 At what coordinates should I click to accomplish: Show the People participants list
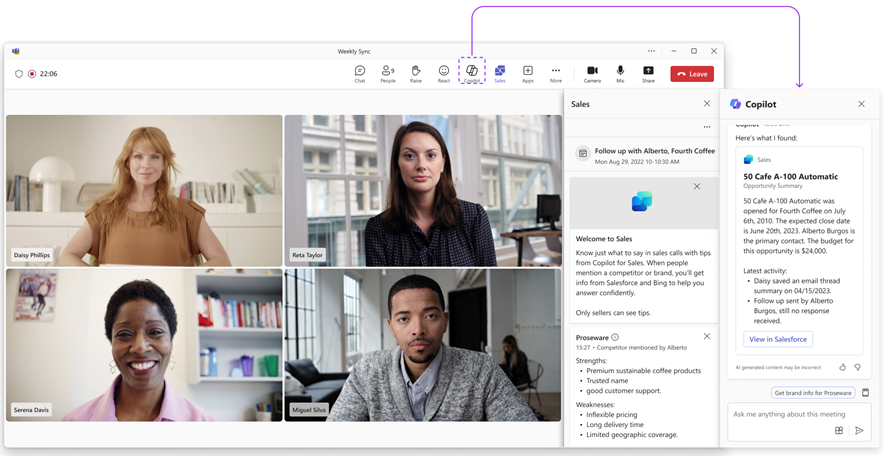pyautogui.click(x=387, y=72)
